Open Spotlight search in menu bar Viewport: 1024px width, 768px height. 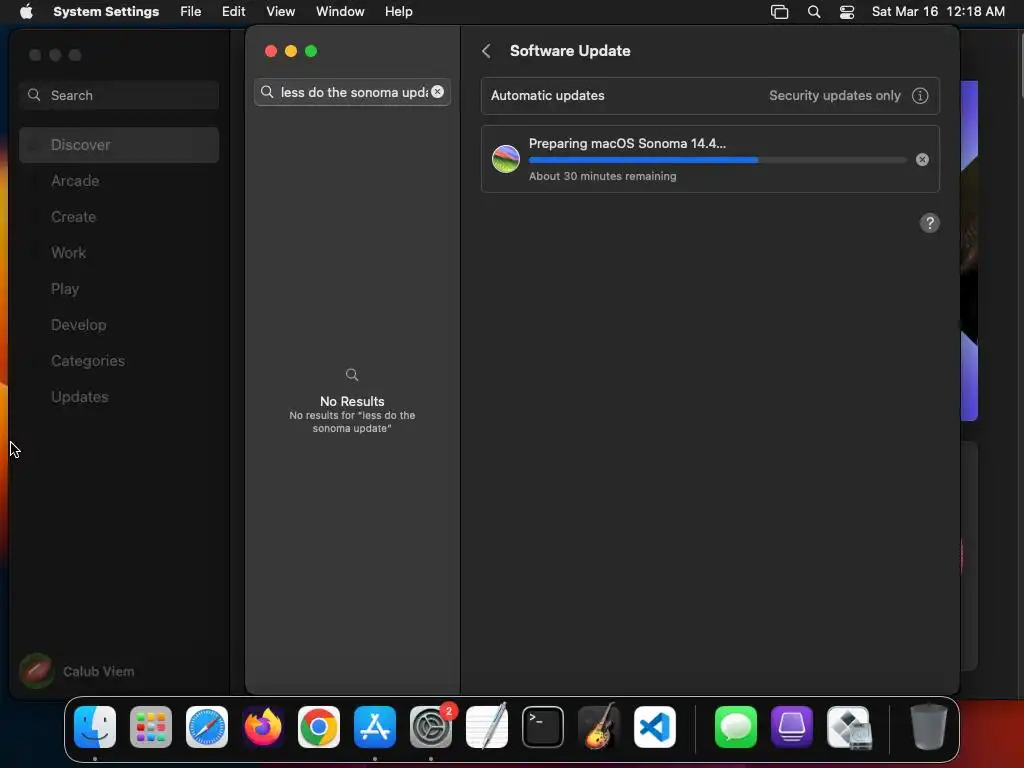[814, 12]
